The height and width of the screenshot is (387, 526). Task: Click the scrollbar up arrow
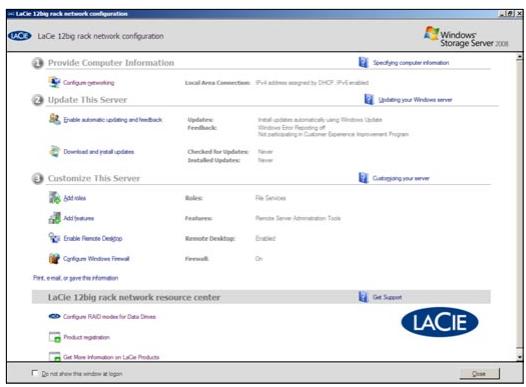[x=519, y=57]
